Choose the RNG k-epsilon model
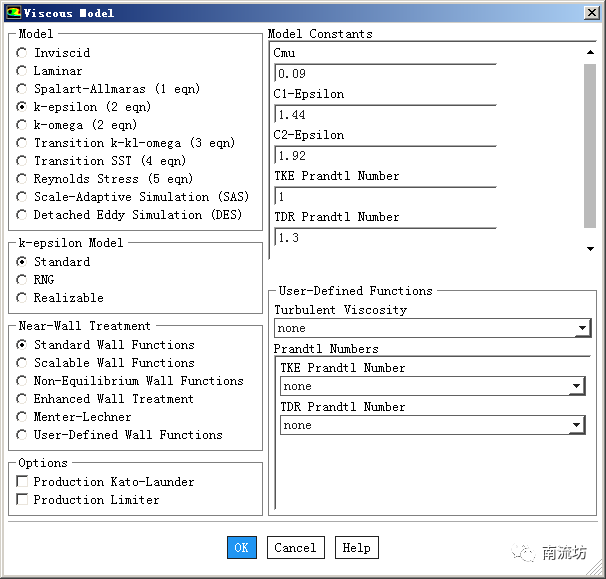This screenshot has width=606, height=579. click(x=22, y=280)
